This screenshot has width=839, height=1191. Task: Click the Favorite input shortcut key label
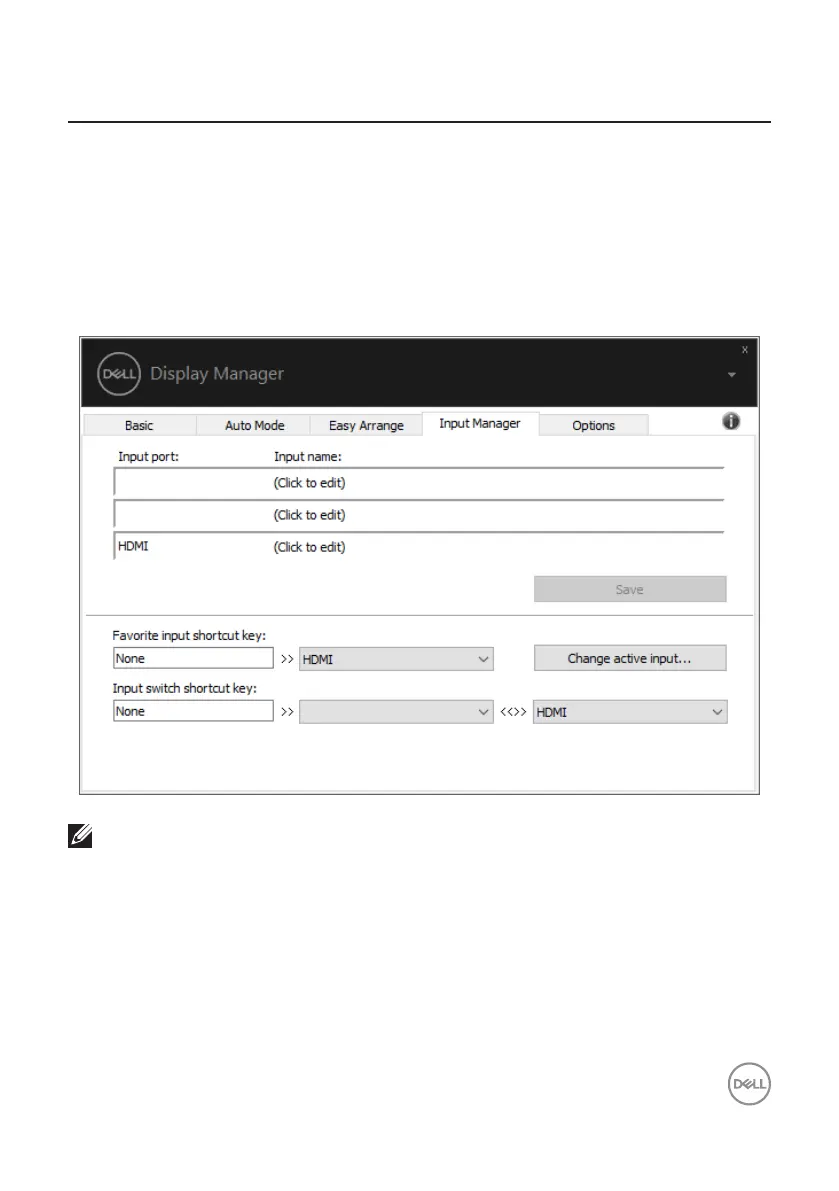[x=189, y=636]
